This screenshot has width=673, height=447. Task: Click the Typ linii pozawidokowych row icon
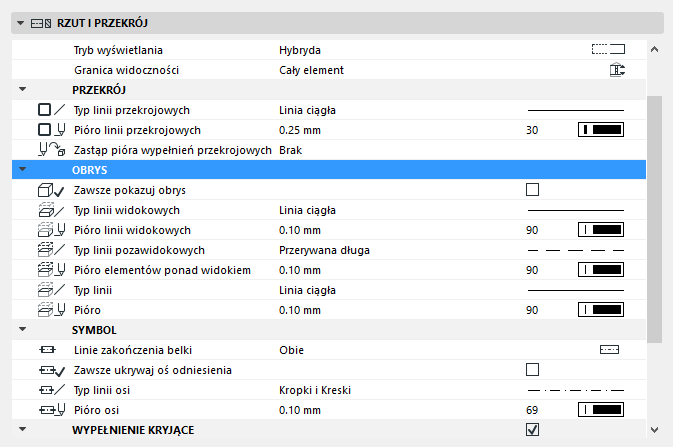point(49,250)
